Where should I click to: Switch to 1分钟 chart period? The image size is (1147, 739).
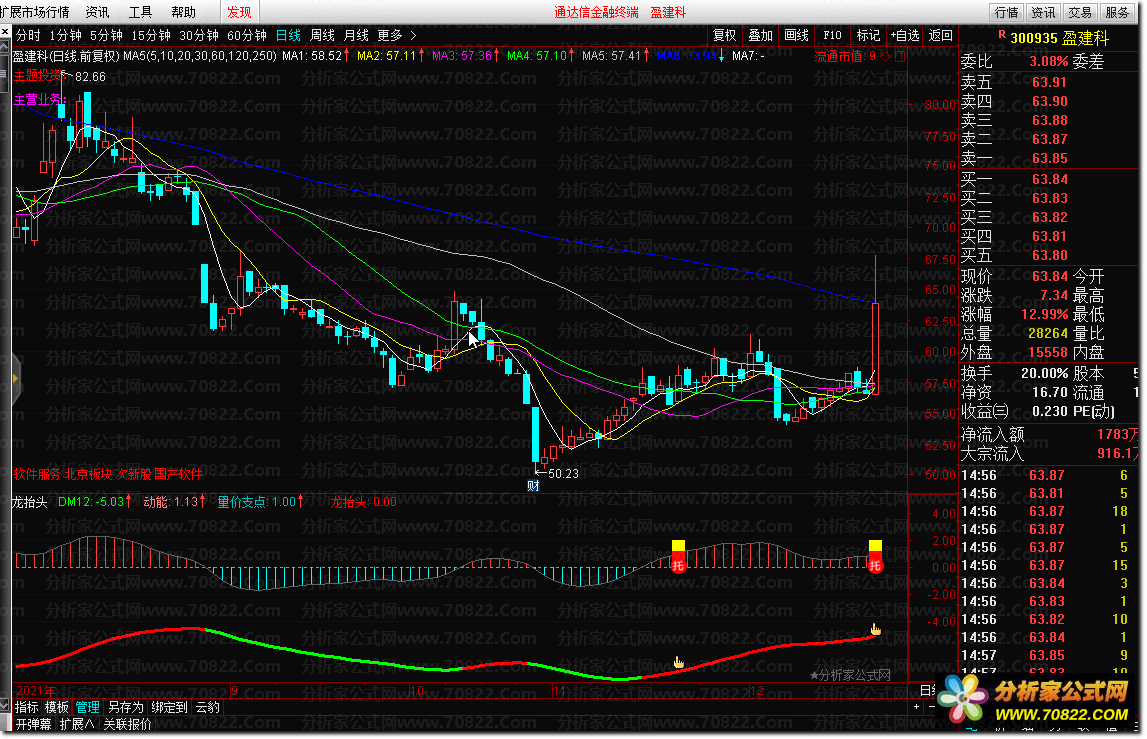pyautogui.click(x=66, y=35)
